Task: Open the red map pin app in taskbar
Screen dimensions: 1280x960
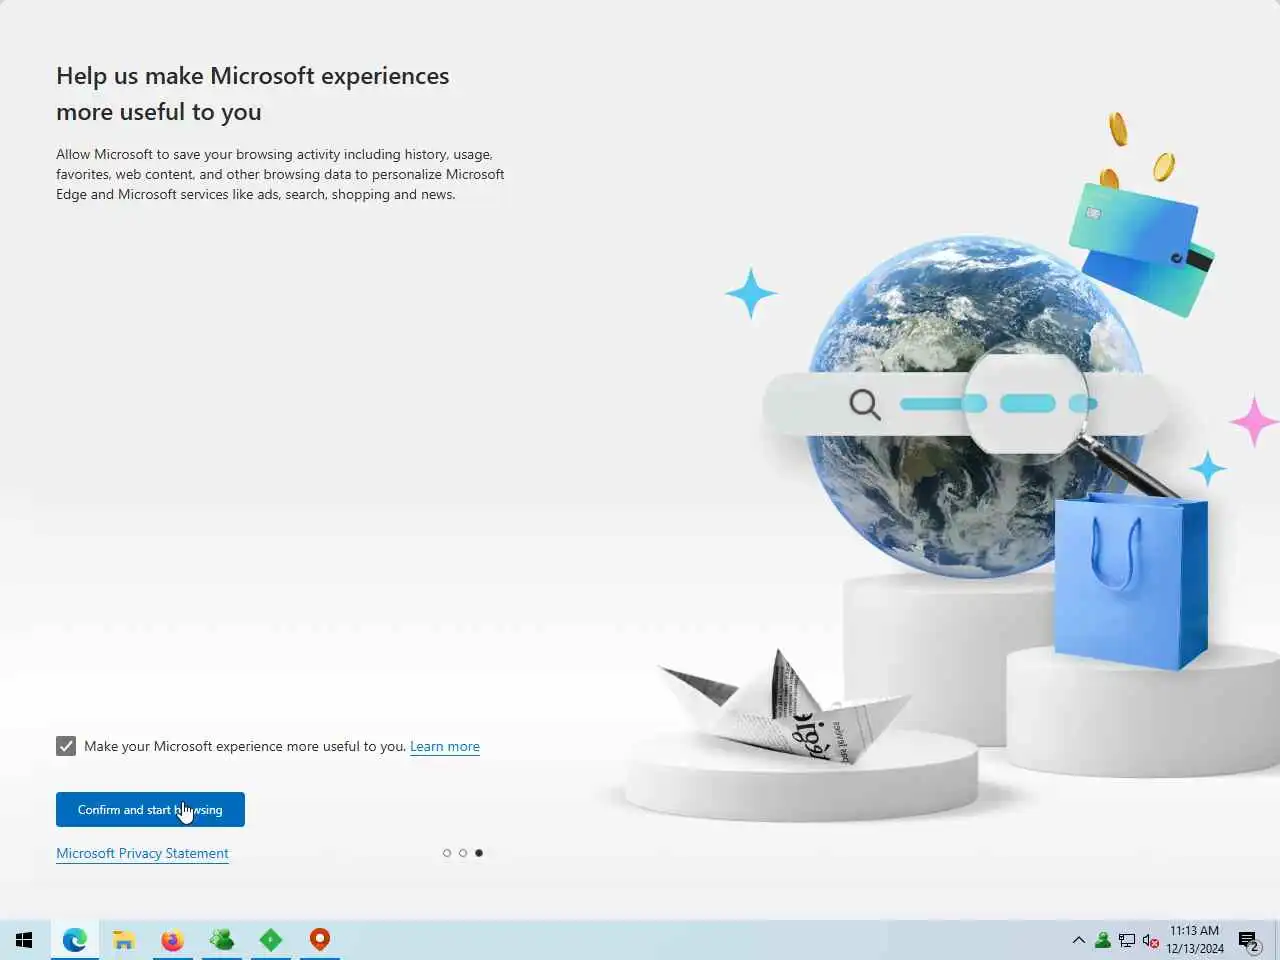Action: [319, 940]
